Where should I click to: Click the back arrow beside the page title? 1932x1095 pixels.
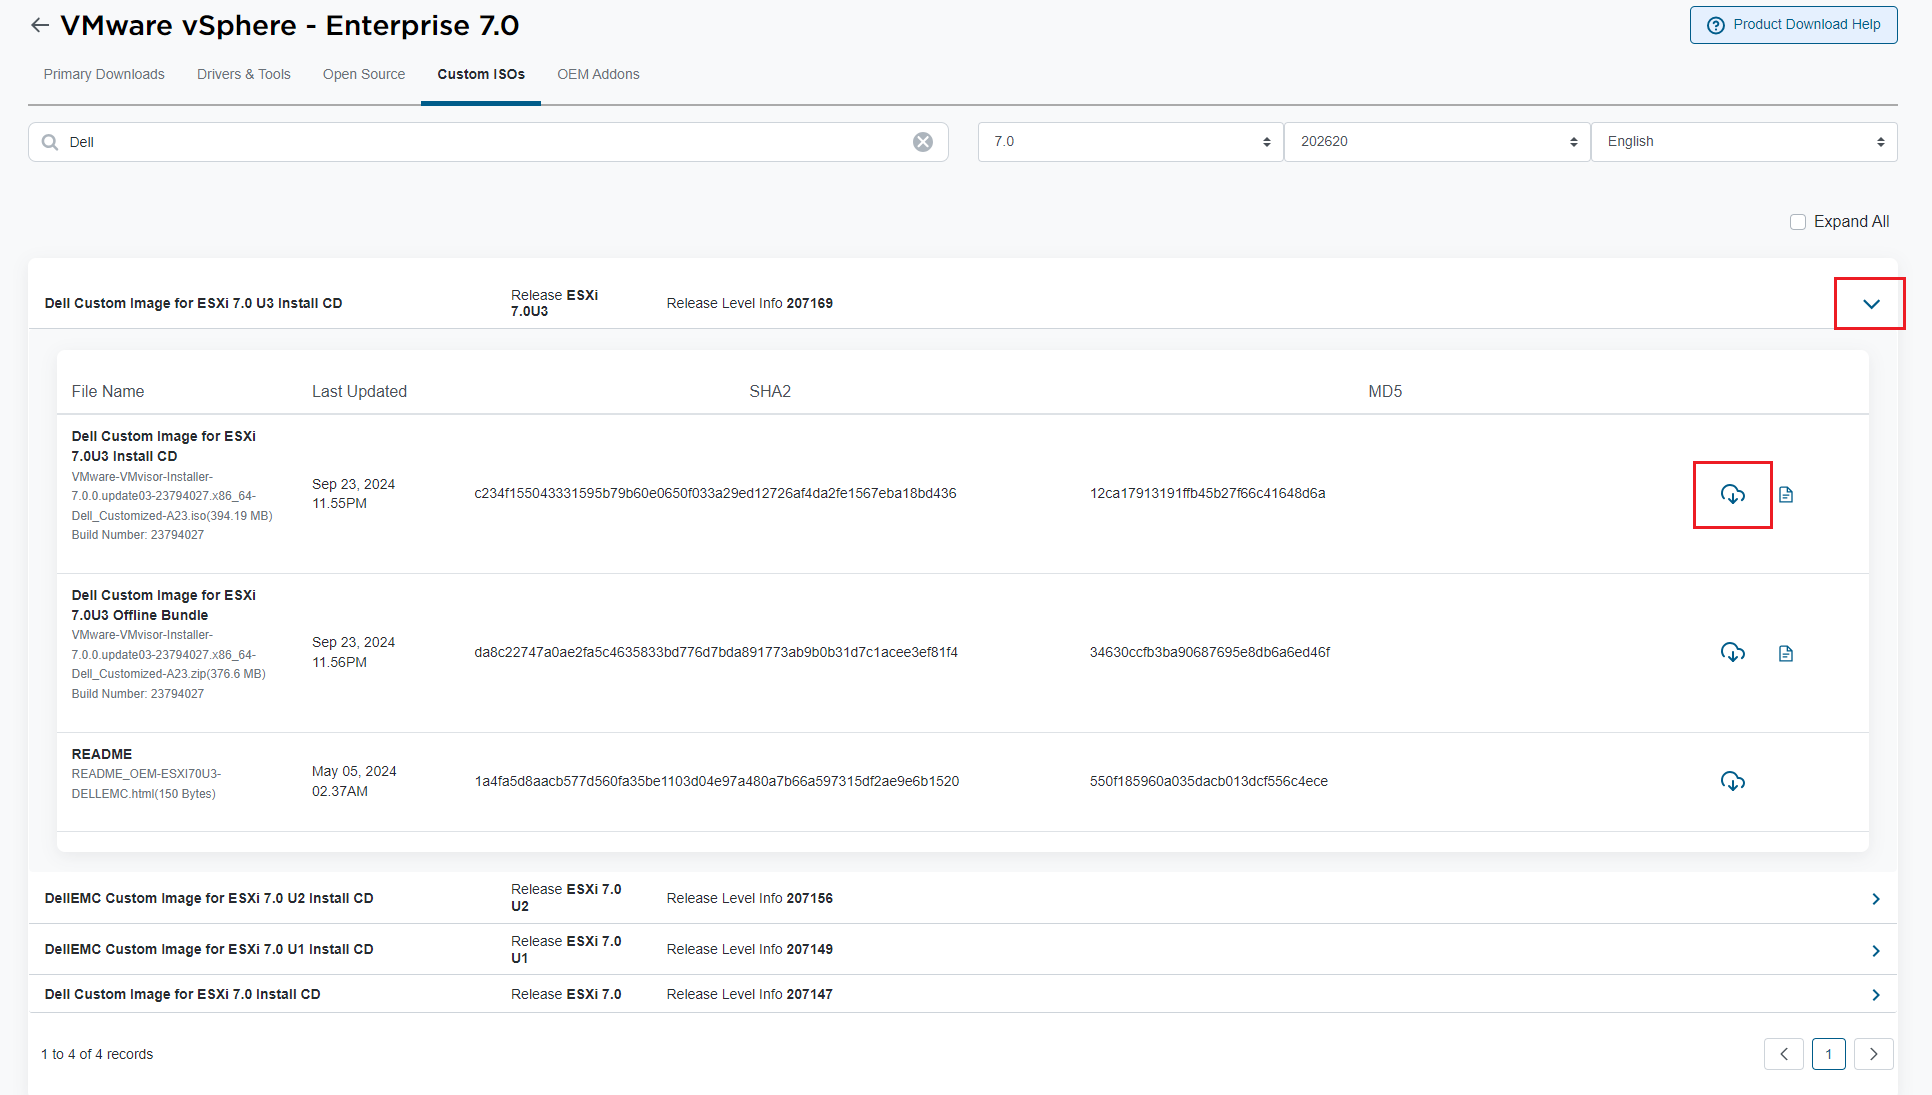point(40,25)
